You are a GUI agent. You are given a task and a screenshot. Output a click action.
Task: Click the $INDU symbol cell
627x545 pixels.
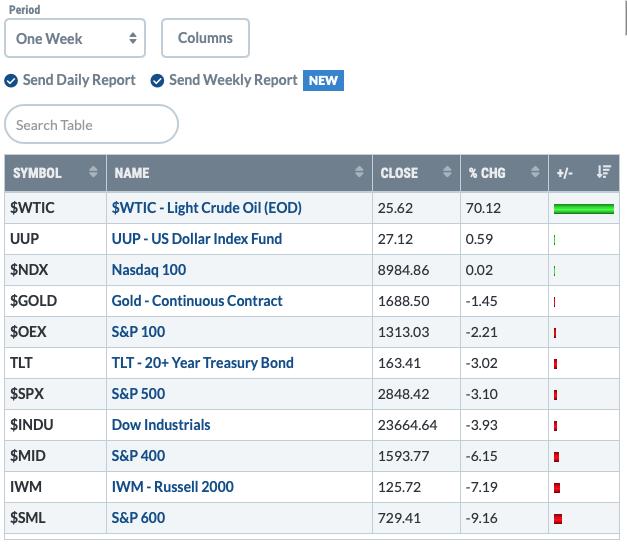[56, 425]
